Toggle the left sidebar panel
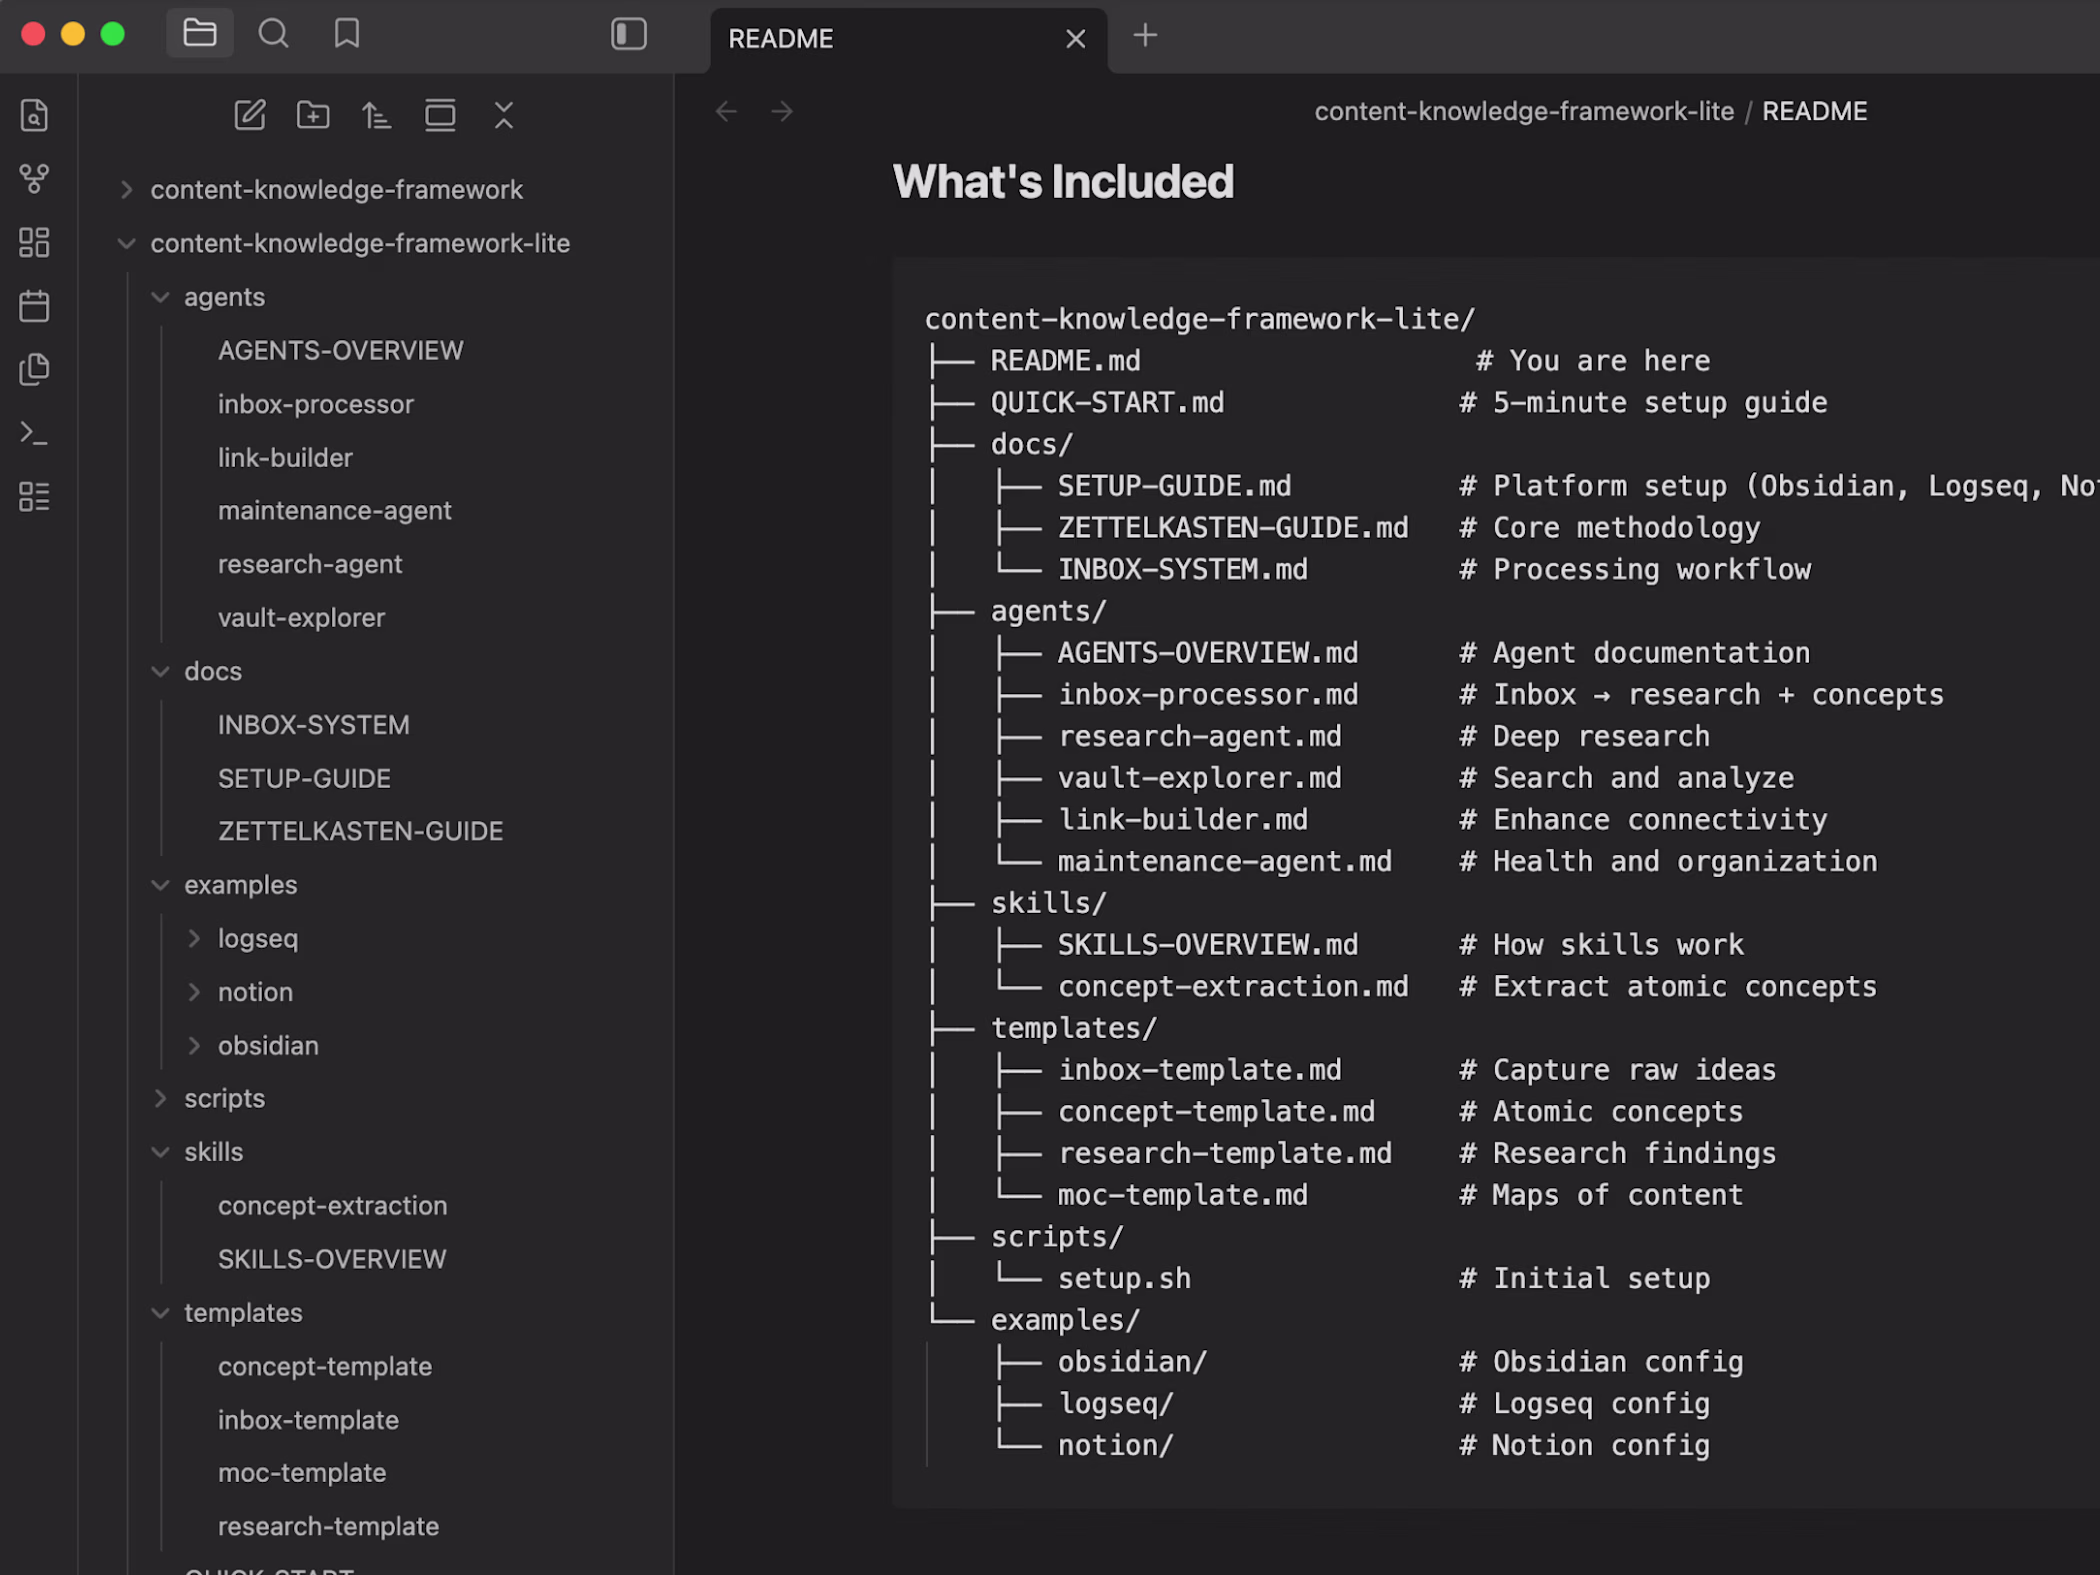The width and height of the screenshot is (2100, 1575). 628,34
